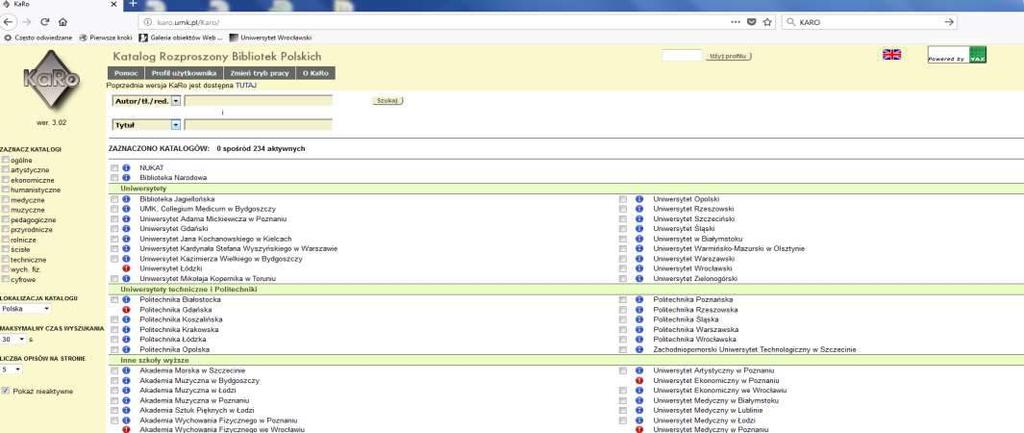
Task: Click the info icon next to NUKAT
Action: 126,168
